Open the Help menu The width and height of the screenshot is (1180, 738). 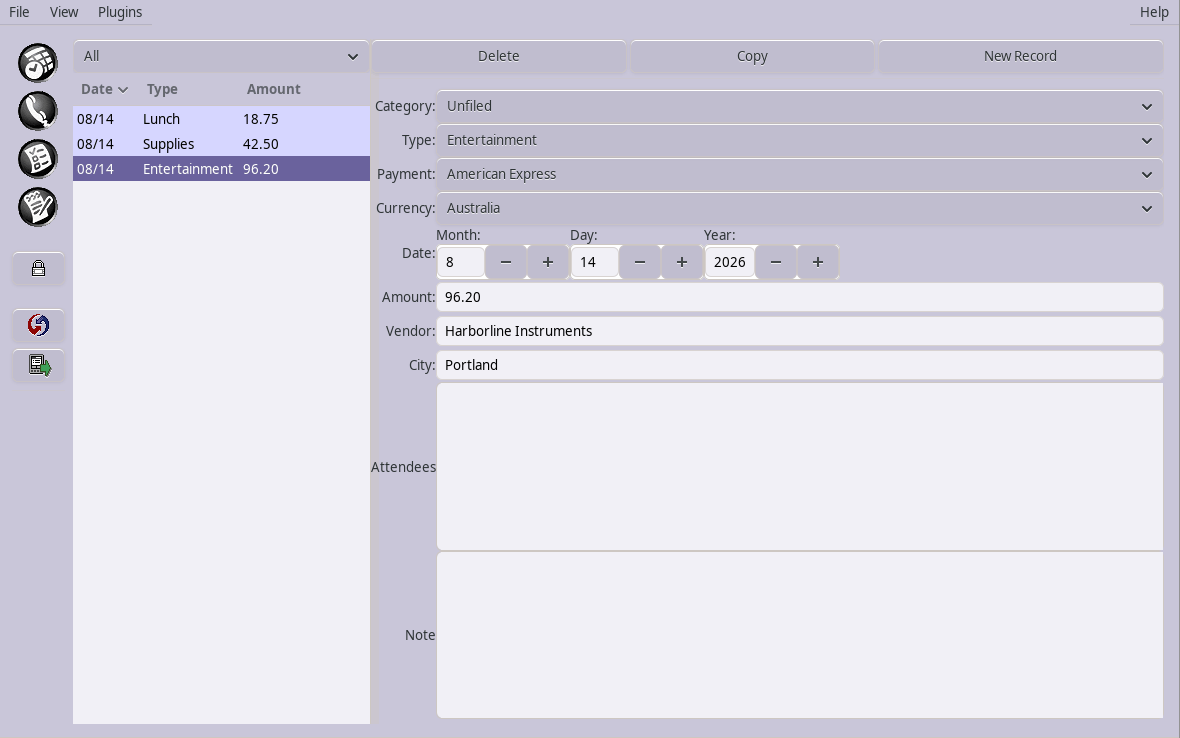(1154, 12)
